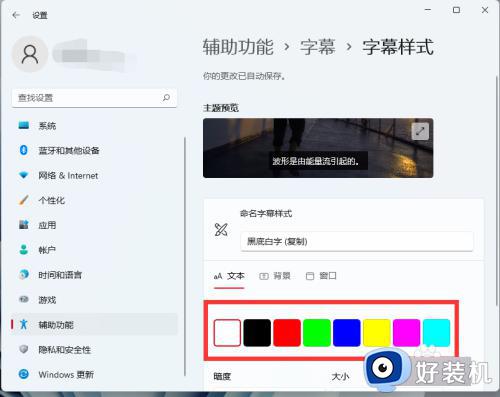Click the back arrow in Settings
Screen dimensions: 500x397
pos(16,15)
